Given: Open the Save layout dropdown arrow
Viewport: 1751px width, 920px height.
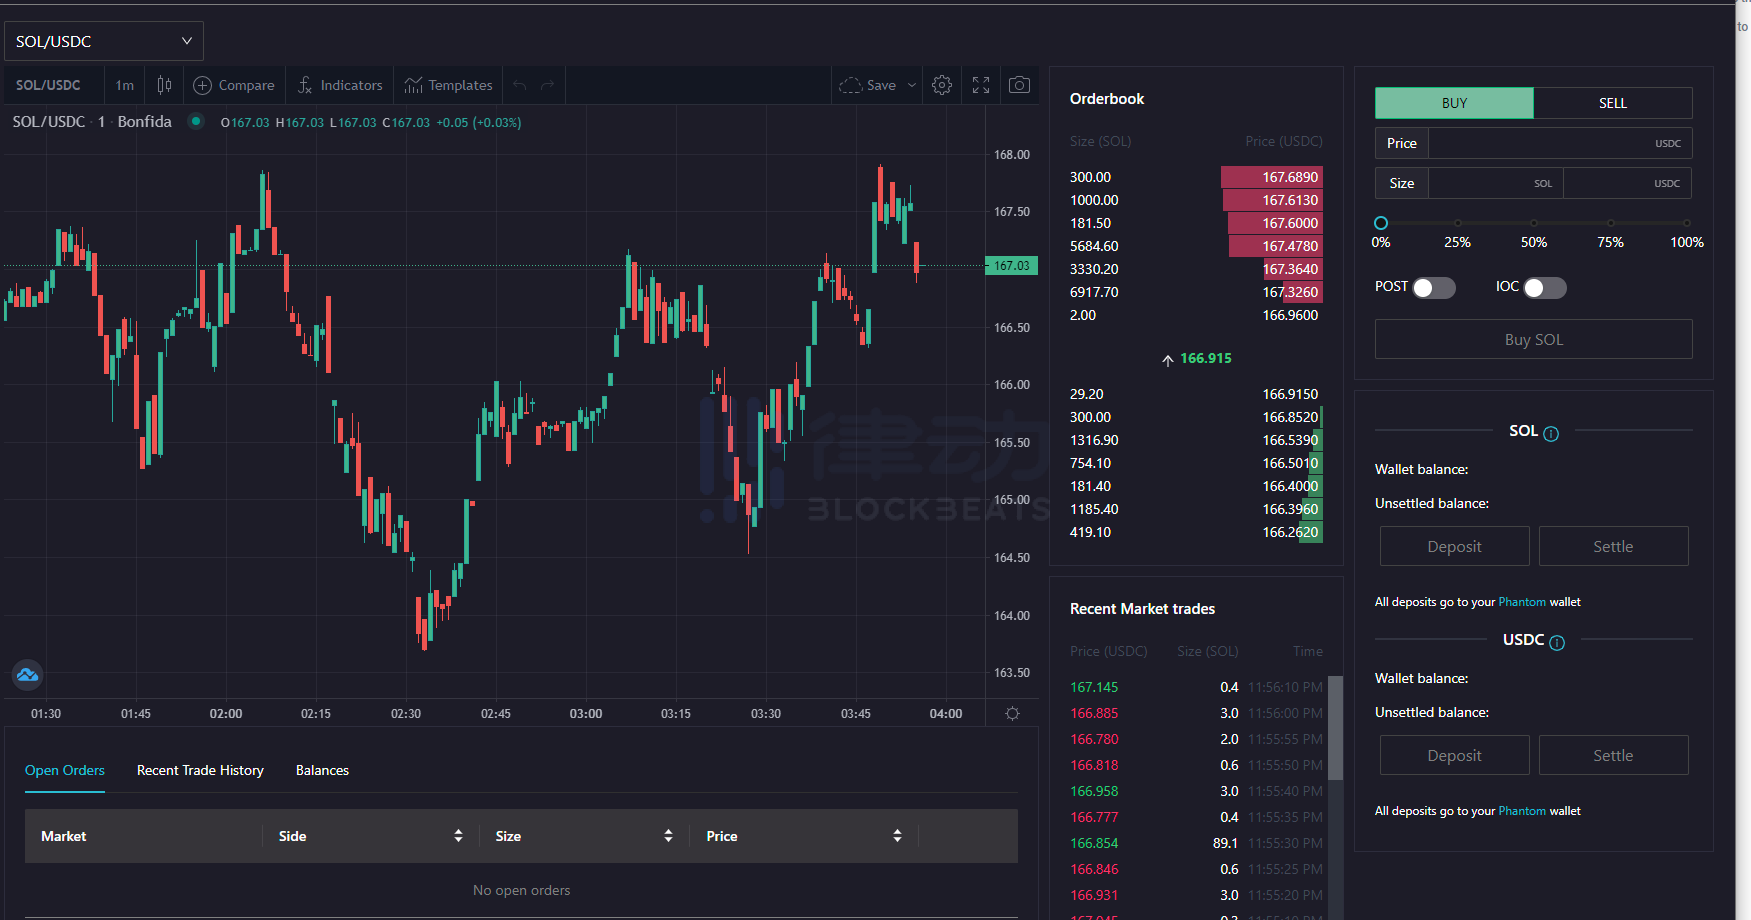Looking at the screenshot, I should (x=911, y=85).
